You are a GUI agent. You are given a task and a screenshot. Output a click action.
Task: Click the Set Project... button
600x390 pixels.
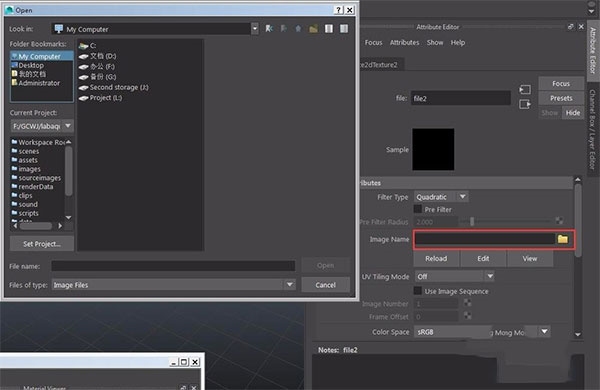click(x=42, y=244)
